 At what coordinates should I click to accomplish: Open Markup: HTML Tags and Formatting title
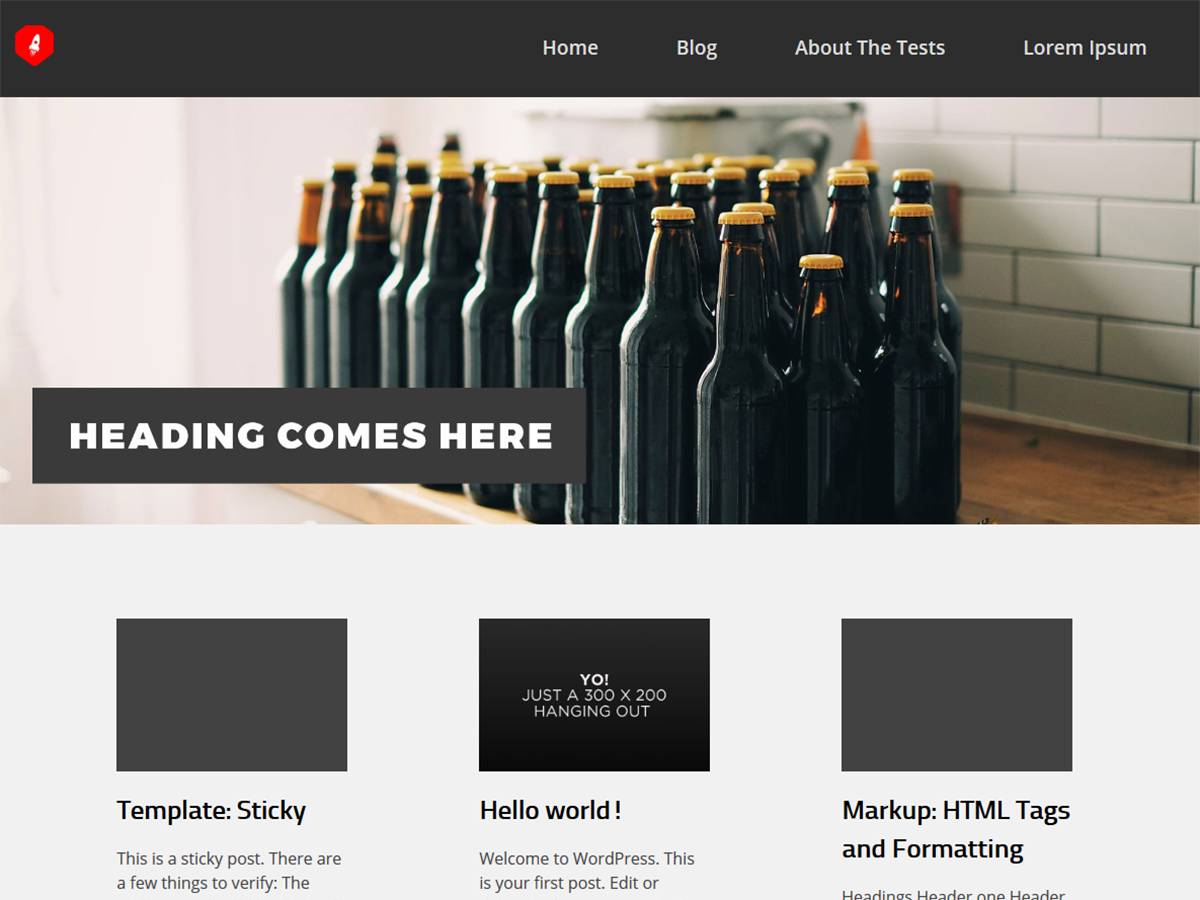click(x=955, y=829)
